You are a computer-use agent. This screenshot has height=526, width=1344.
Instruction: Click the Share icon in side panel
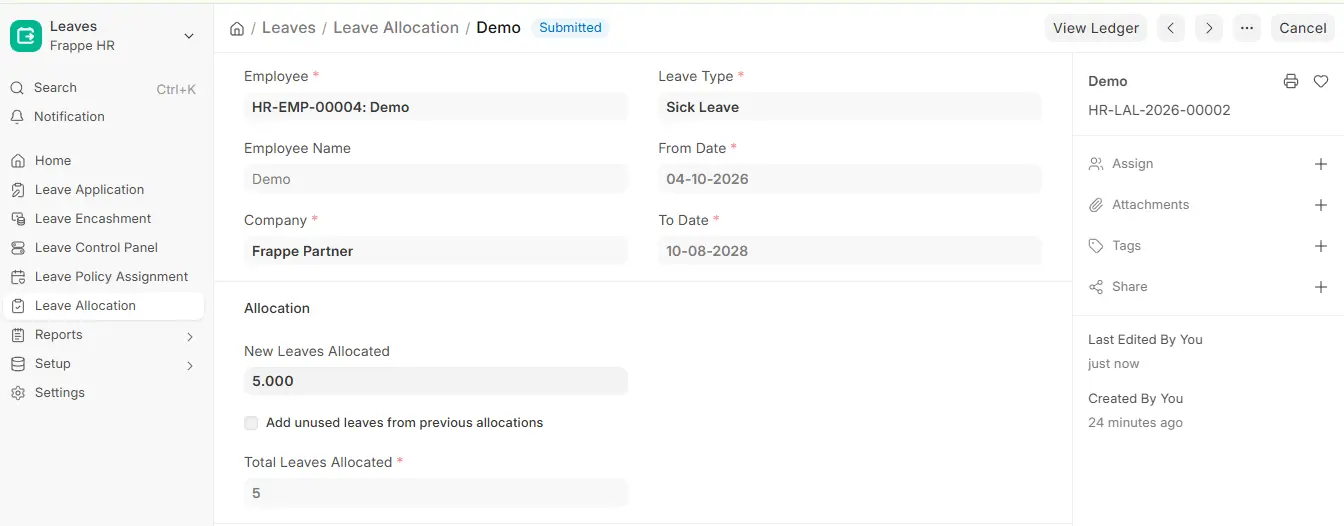(1096, 287)
